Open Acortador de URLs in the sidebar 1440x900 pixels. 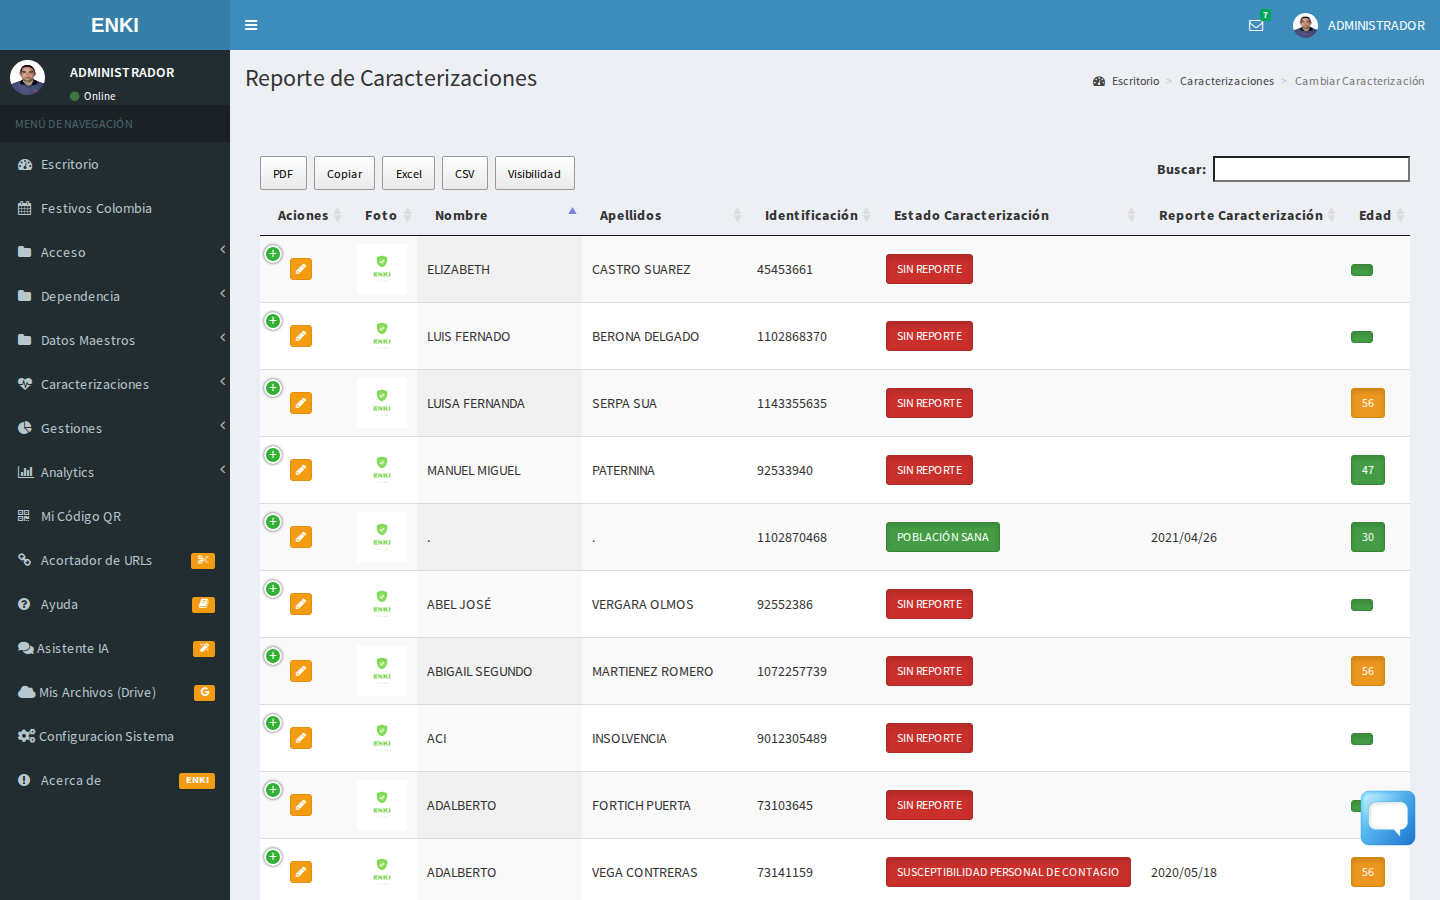coord(115,560)
